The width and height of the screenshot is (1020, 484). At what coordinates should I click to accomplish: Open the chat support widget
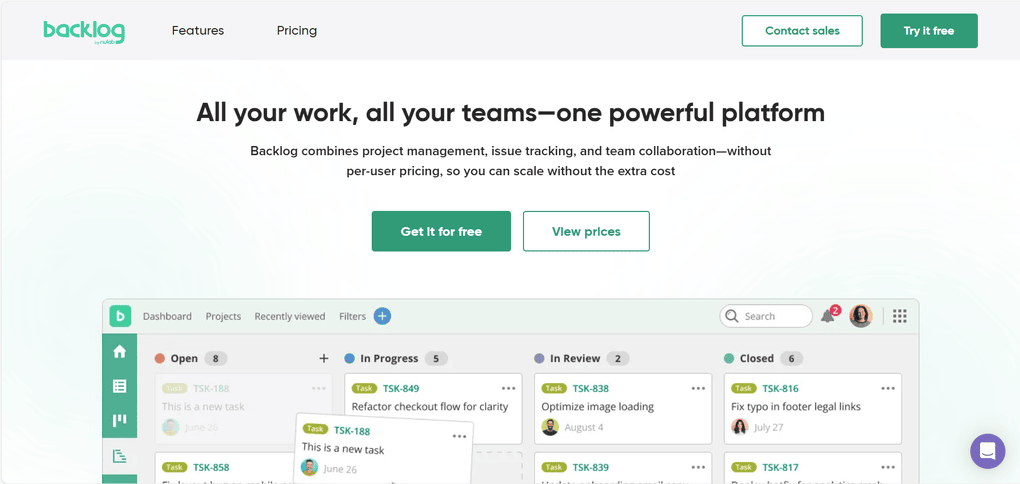(x=987, y=451)
